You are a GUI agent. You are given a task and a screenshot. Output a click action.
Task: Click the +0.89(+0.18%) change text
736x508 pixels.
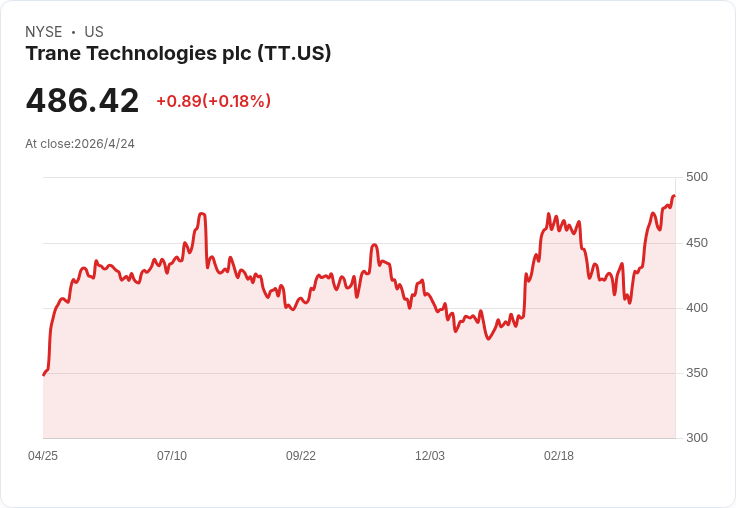point(214,101)
